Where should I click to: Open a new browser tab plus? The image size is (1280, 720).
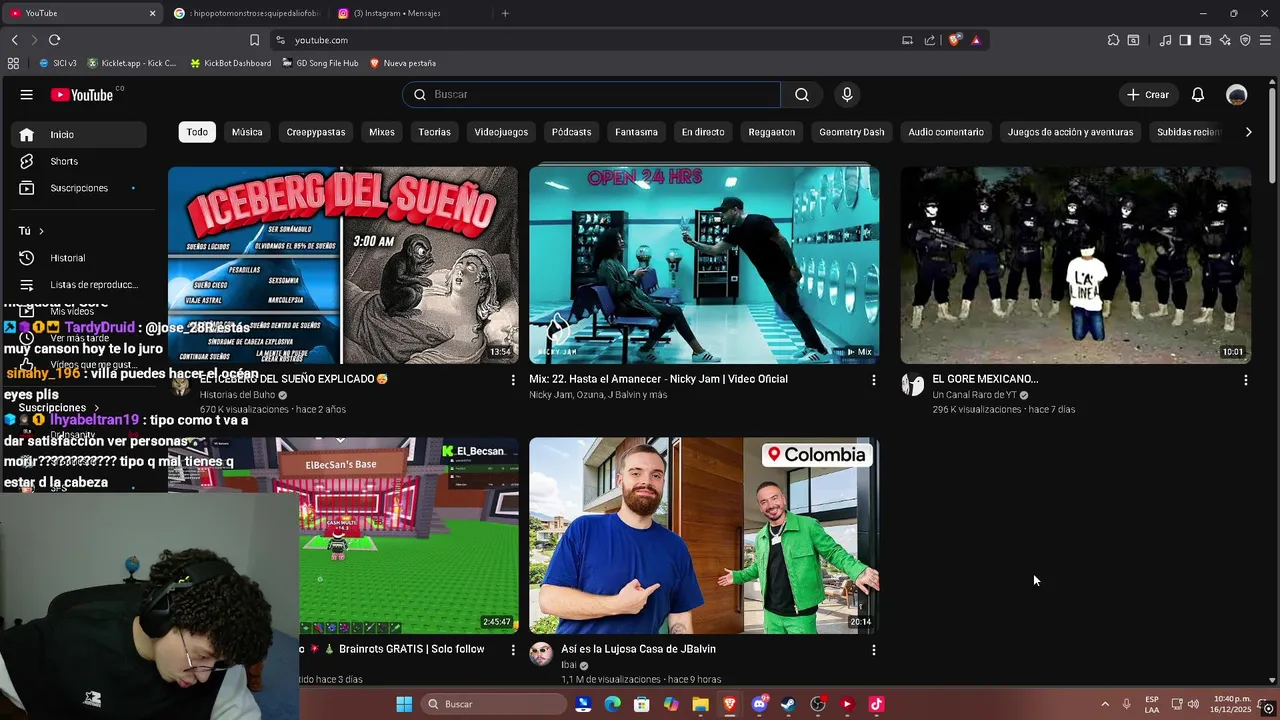505,13
